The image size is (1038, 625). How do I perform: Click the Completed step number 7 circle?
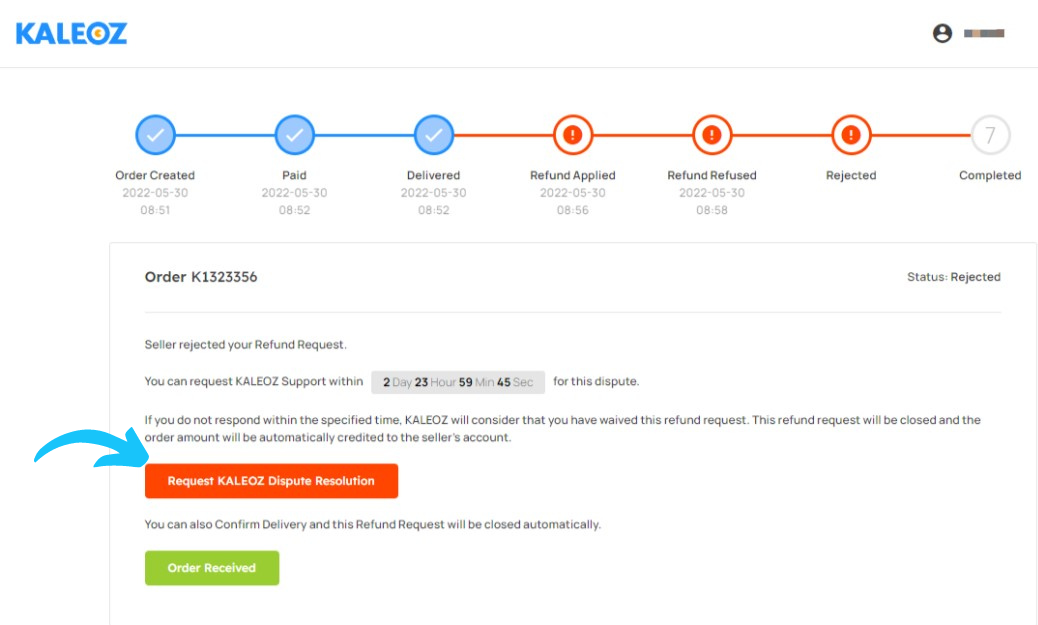[x=990, y=135]
